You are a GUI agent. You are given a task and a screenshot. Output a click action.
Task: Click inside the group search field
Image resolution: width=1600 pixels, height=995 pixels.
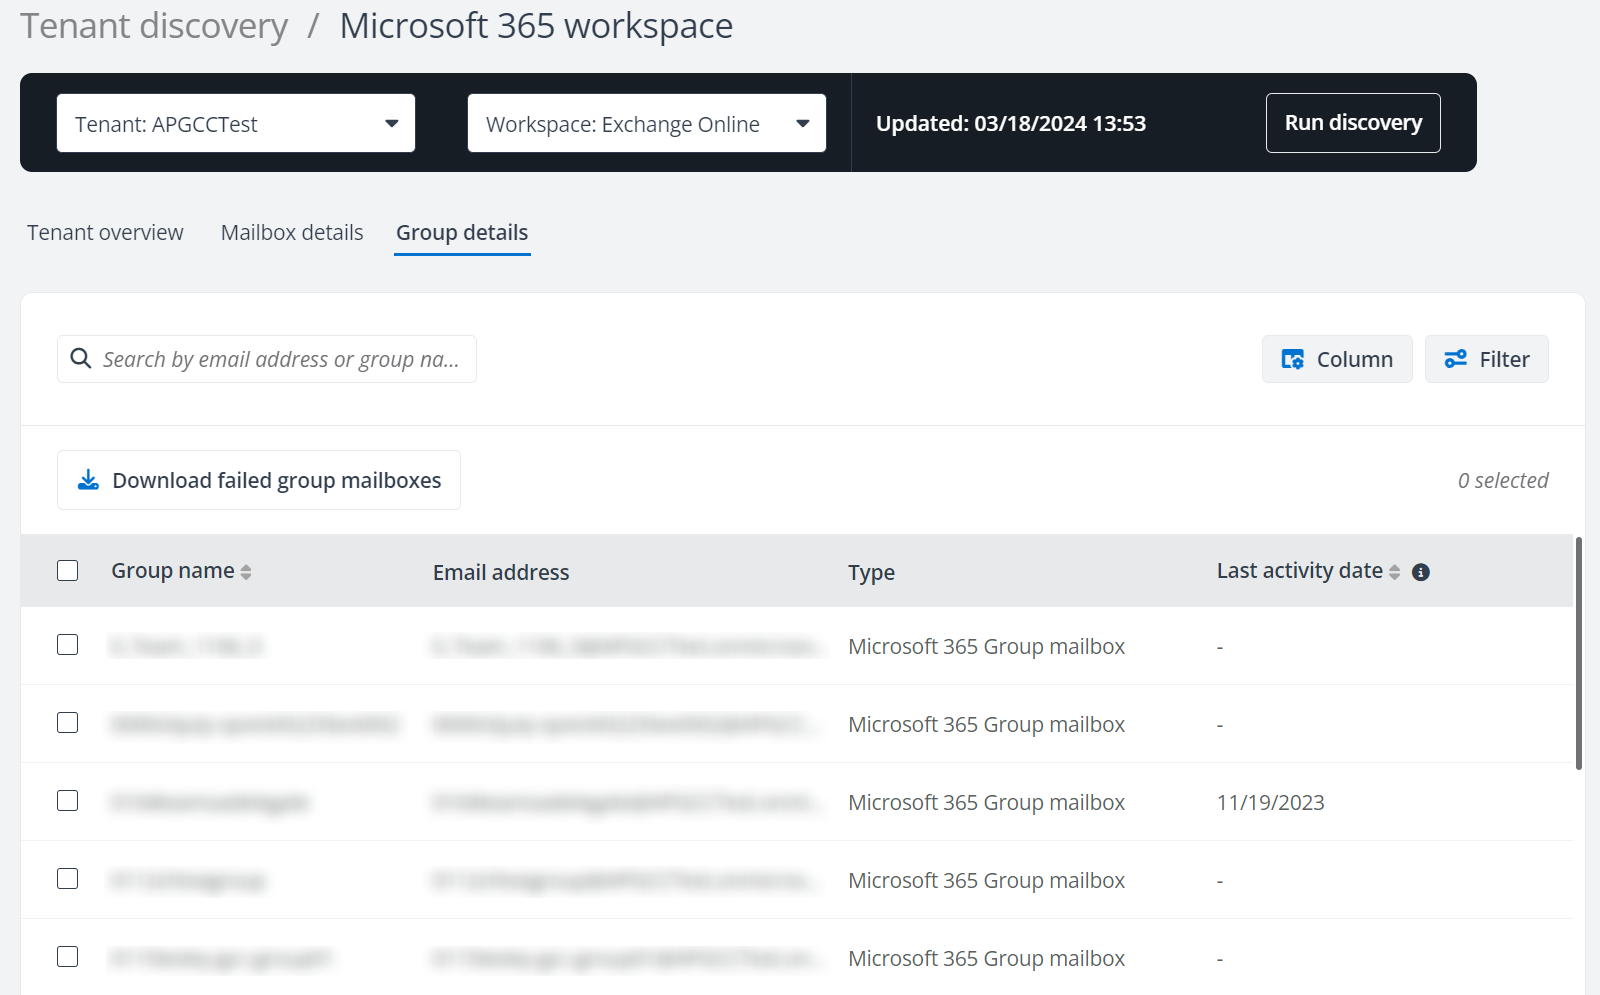[280, 358]
